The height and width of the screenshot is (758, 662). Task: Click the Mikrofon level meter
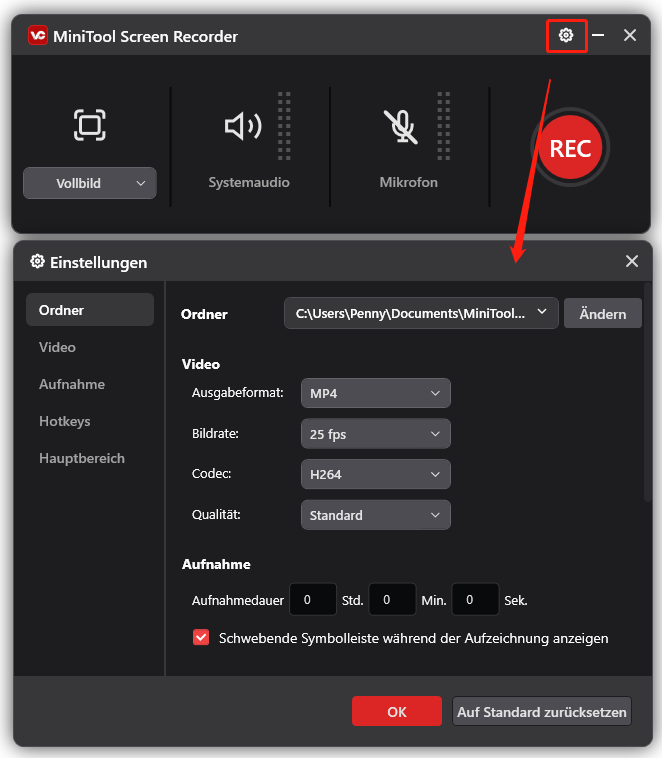point(444,126)
